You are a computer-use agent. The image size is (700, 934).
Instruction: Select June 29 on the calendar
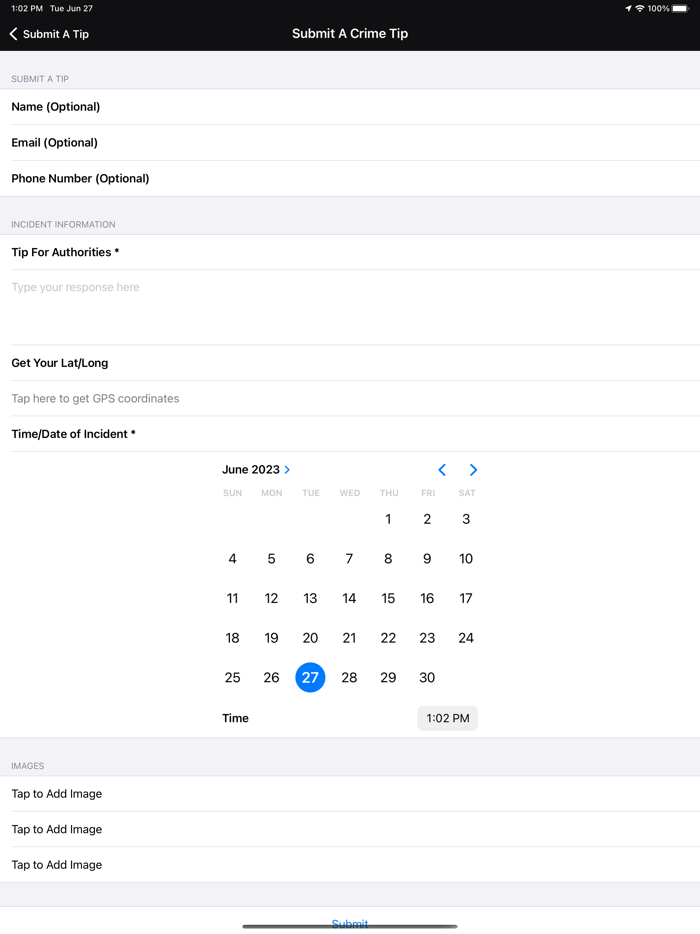[x=388, y=678]
